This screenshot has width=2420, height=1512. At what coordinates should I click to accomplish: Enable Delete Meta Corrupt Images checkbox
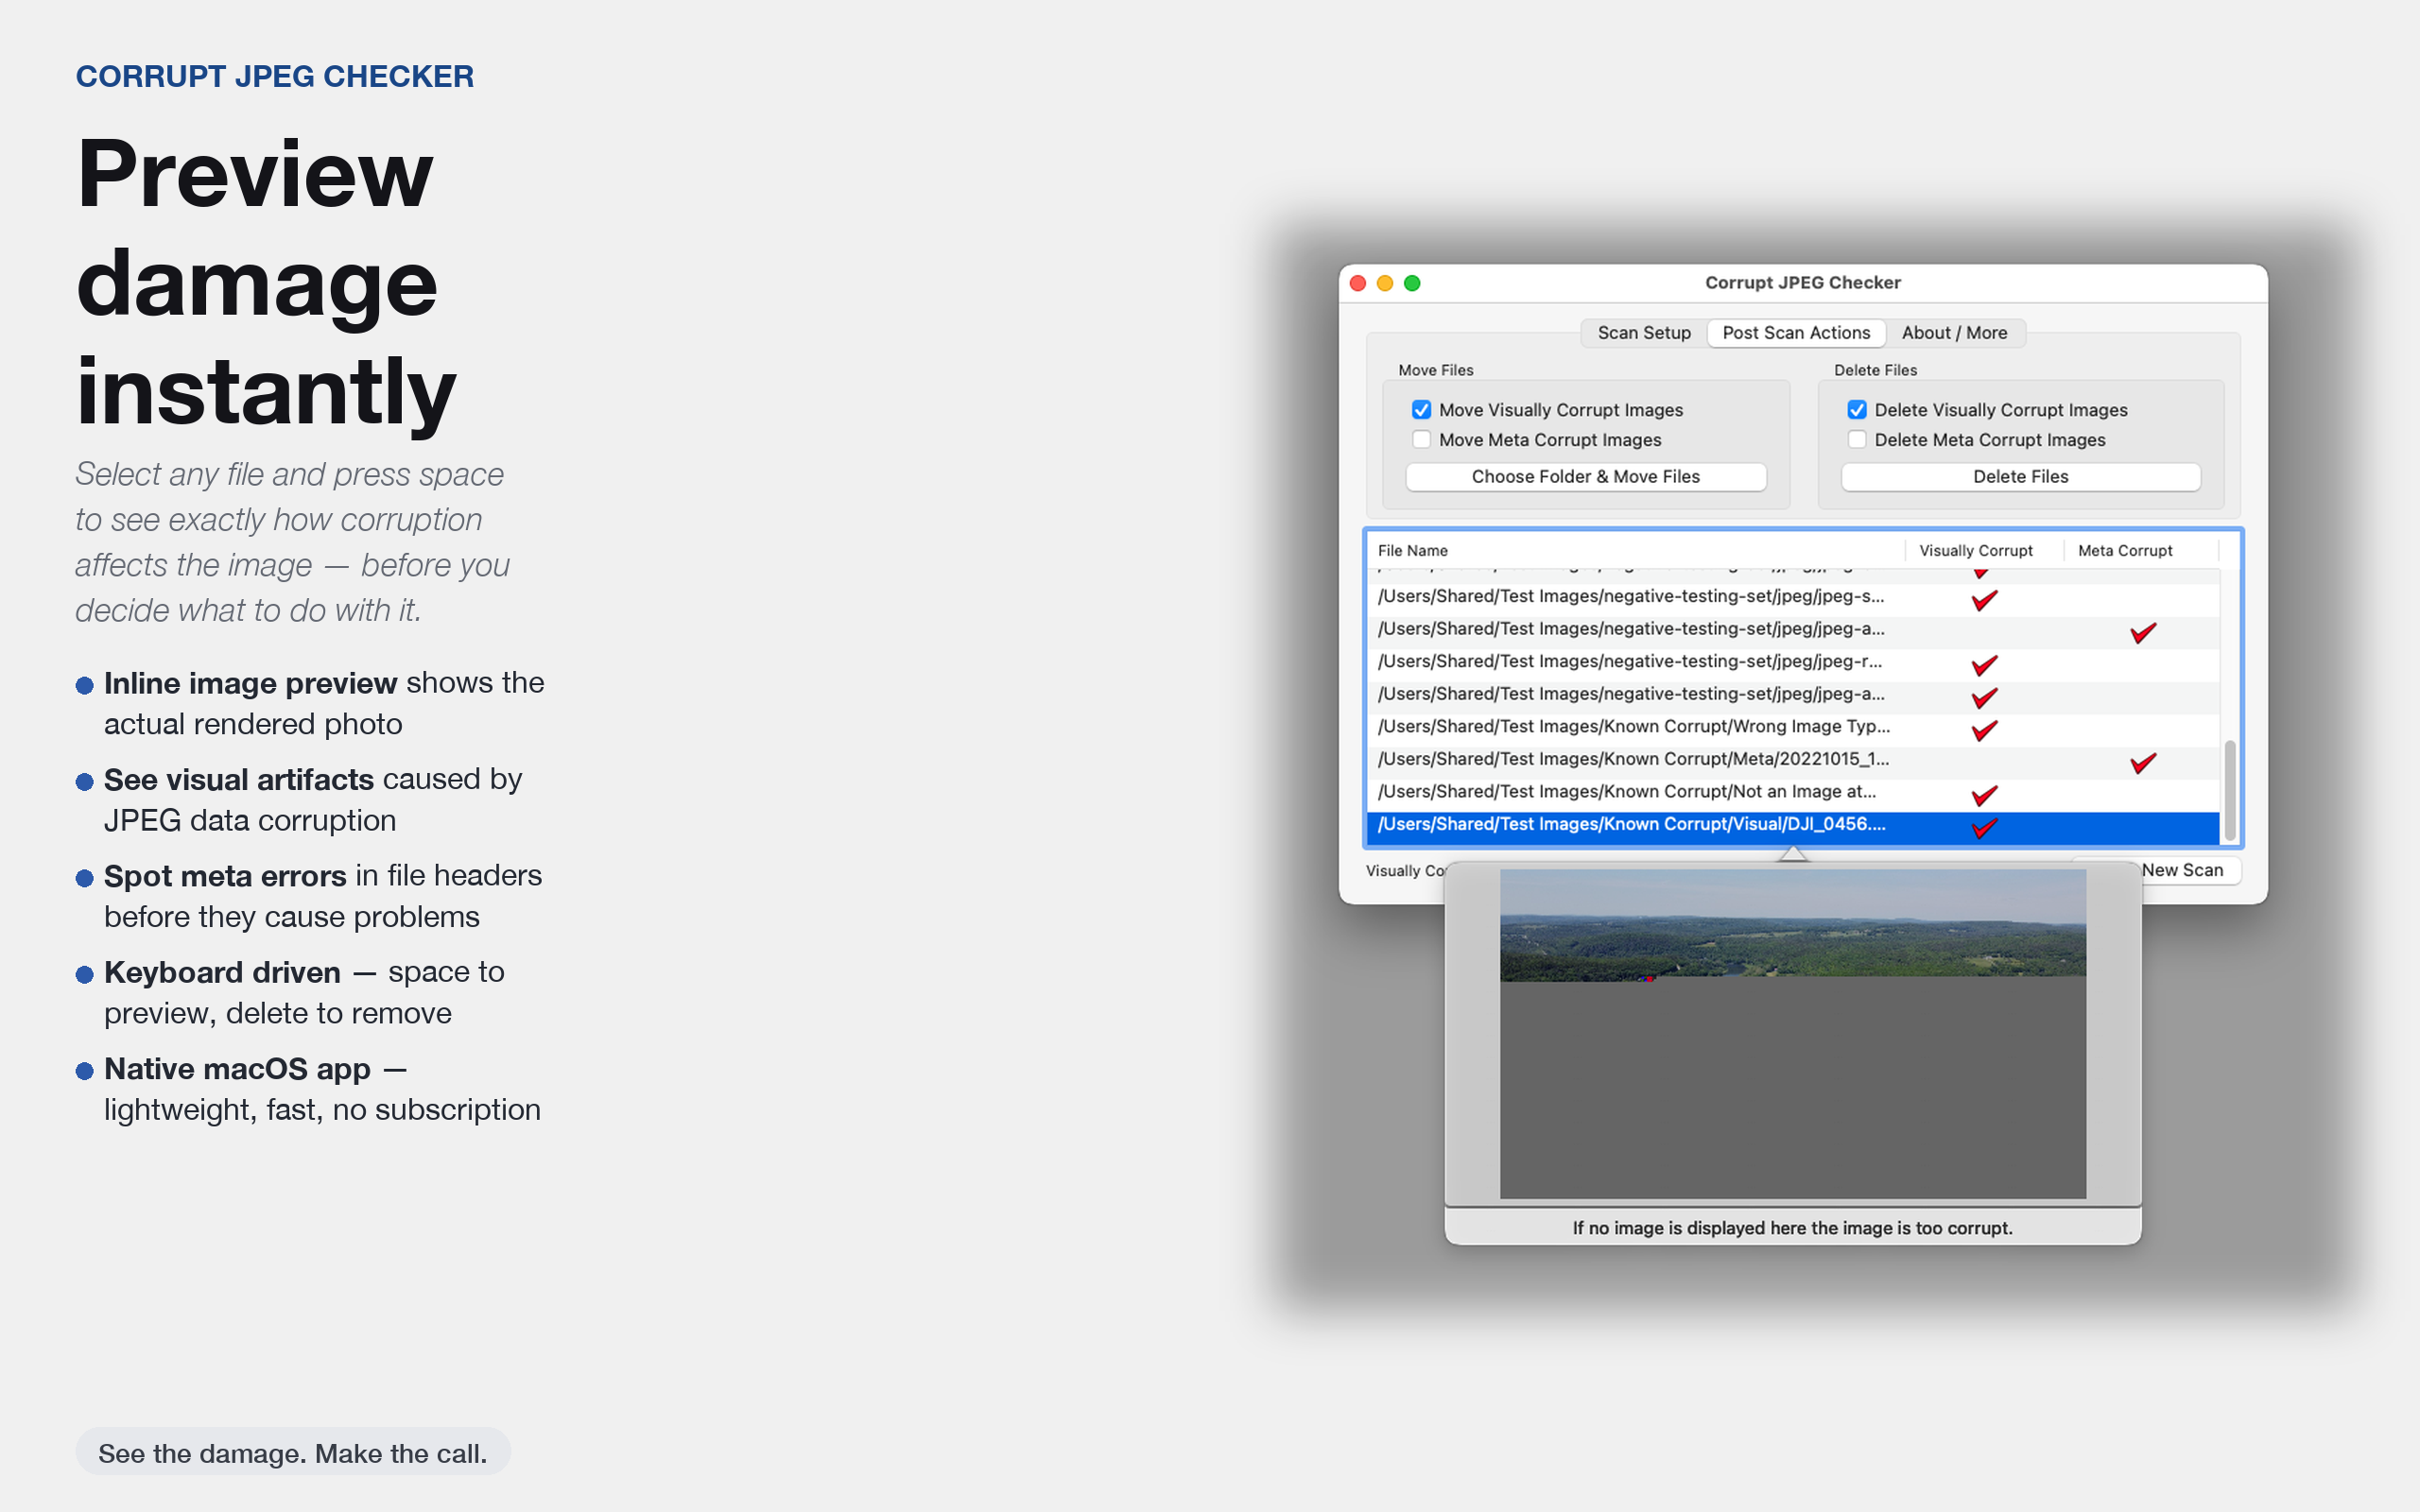click(x=1857, y=440)
